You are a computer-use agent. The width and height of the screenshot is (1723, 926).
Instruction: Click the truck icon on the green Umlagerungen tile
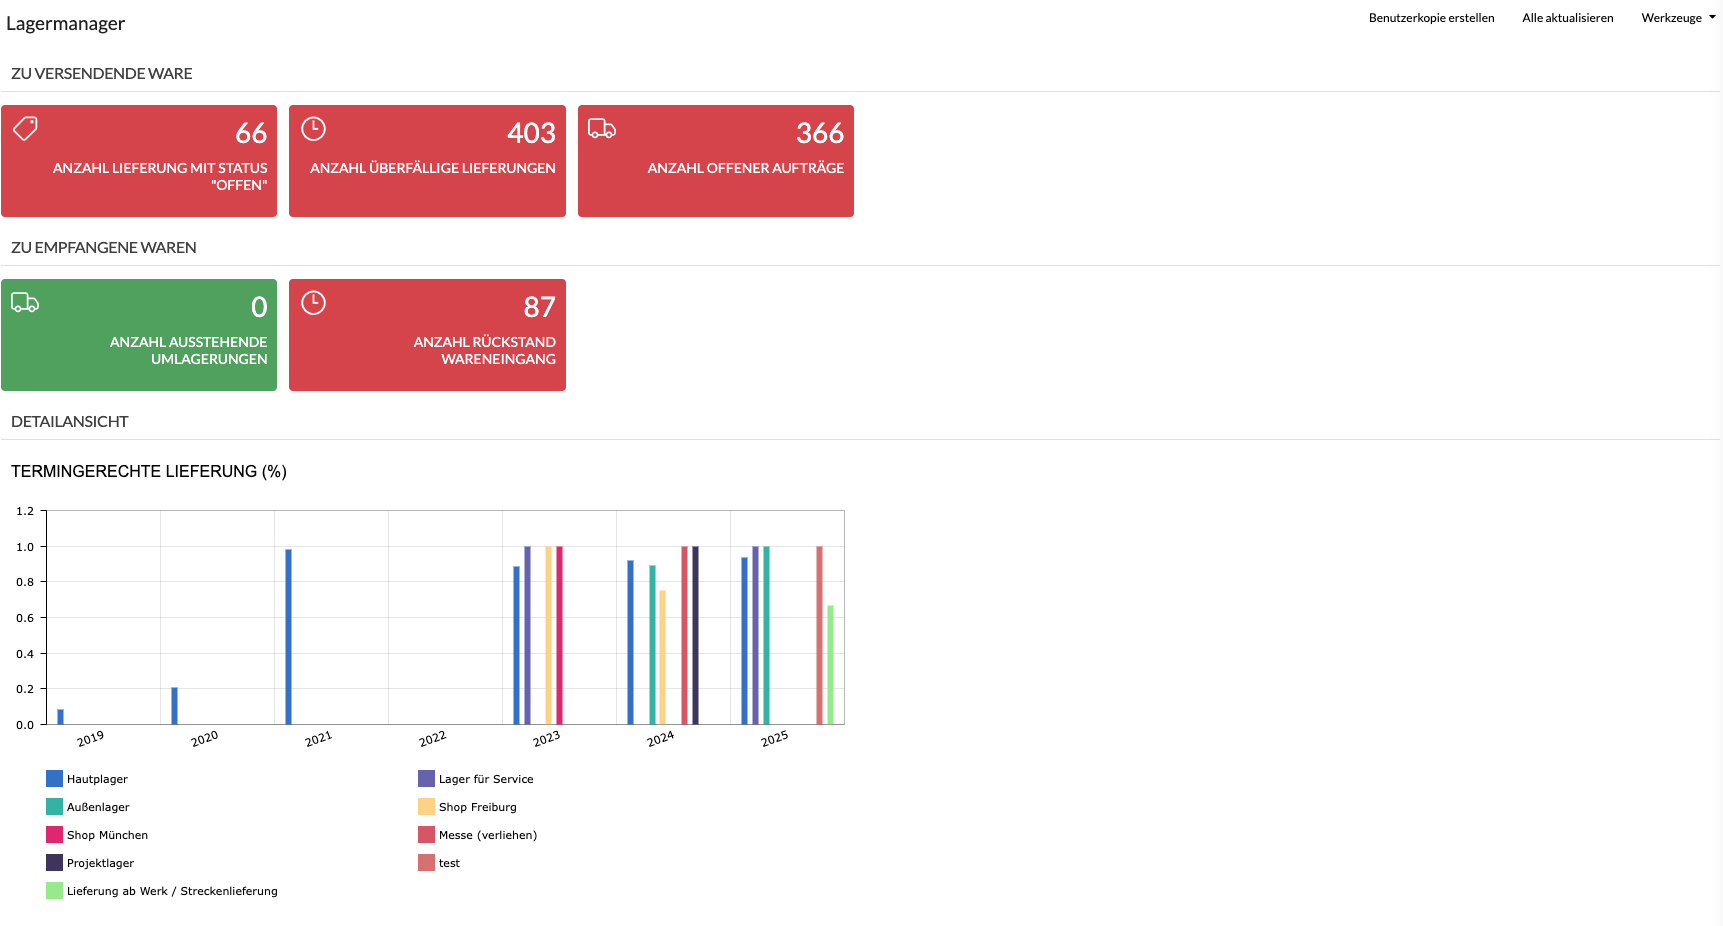(25, 303)
